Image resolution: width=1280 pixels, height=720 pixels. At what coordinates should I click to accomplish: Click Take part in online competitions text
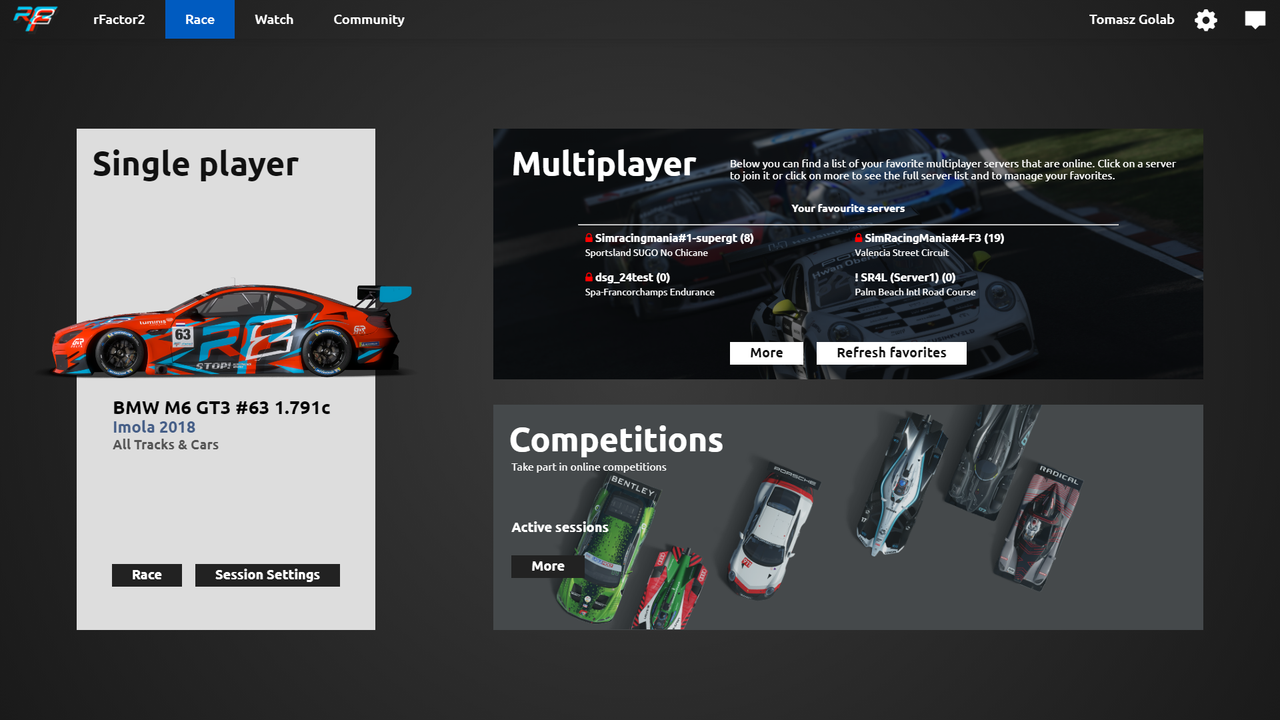(x=589, y=467)
